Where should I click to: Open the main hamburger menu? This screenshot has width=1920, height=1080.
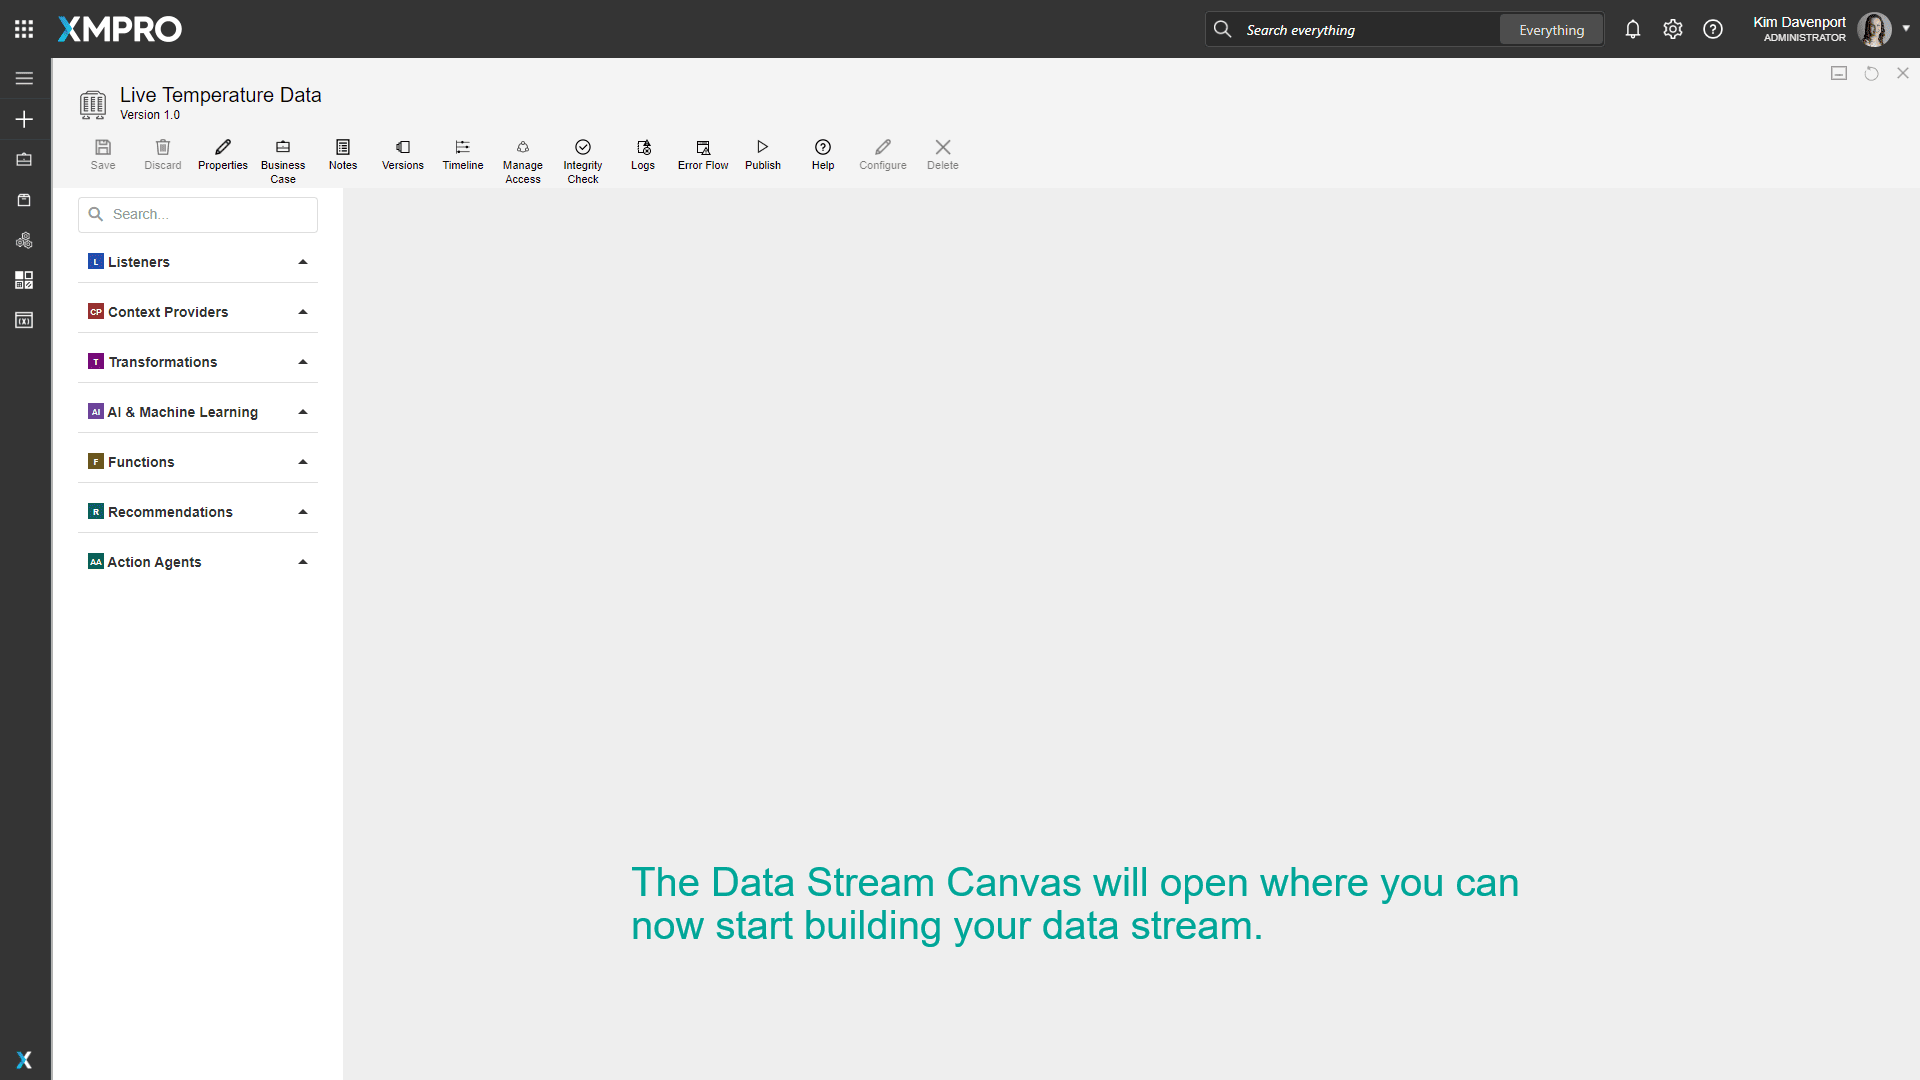pyautogui.click(x=24, y=78)
